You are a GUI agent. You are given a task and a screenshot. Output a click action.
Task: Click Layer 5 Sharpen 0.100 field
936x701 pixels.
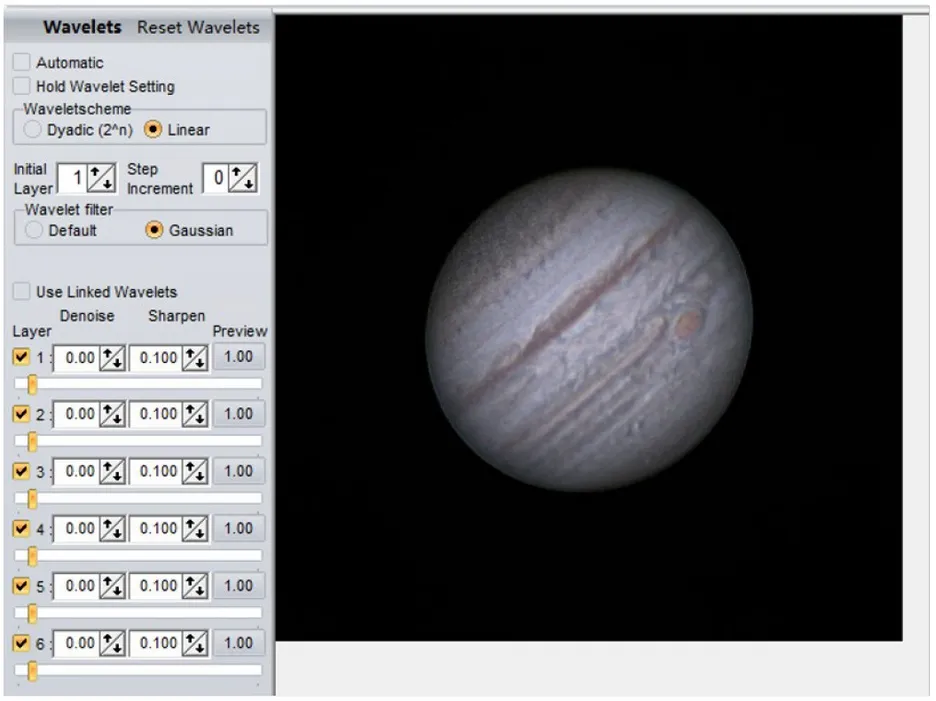[156, 586]
